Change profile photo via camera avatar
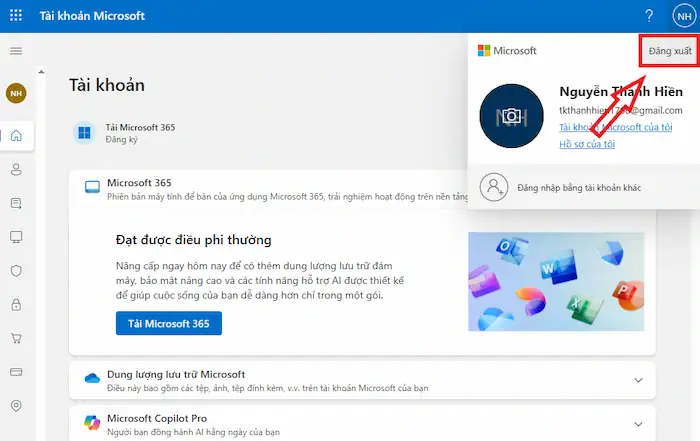 coord(512,116)
